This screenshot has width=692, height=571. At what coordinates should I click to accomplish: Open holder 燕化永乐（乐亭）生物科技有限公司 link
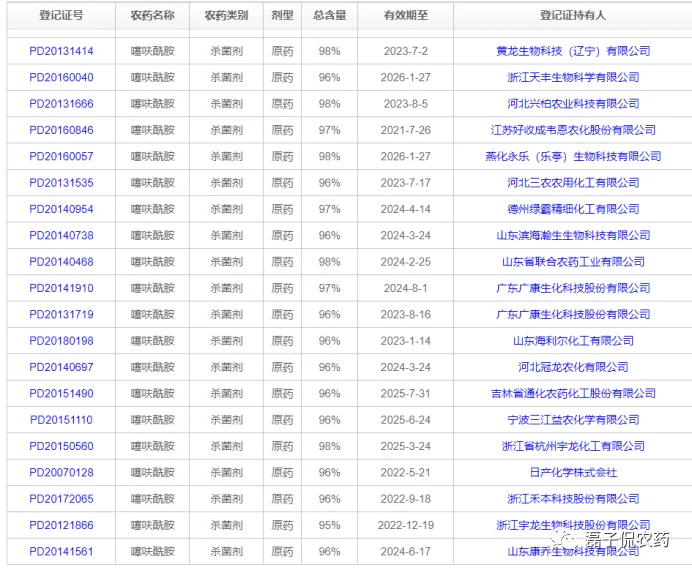573,157
